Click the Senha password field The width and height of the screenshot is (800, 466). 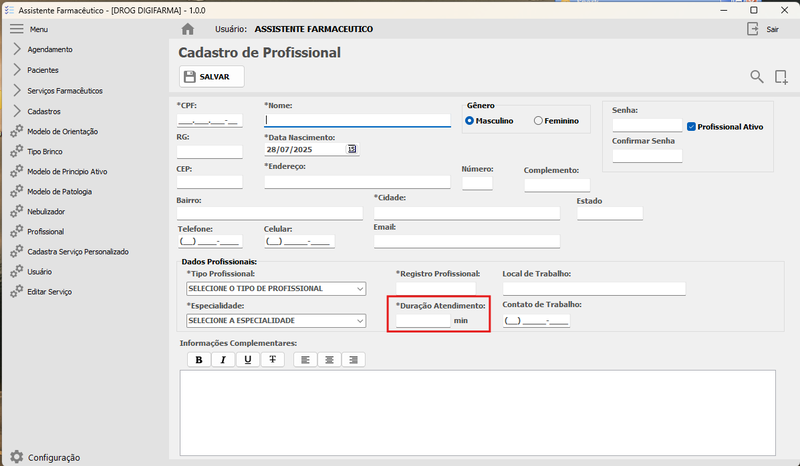pos(647,125)
